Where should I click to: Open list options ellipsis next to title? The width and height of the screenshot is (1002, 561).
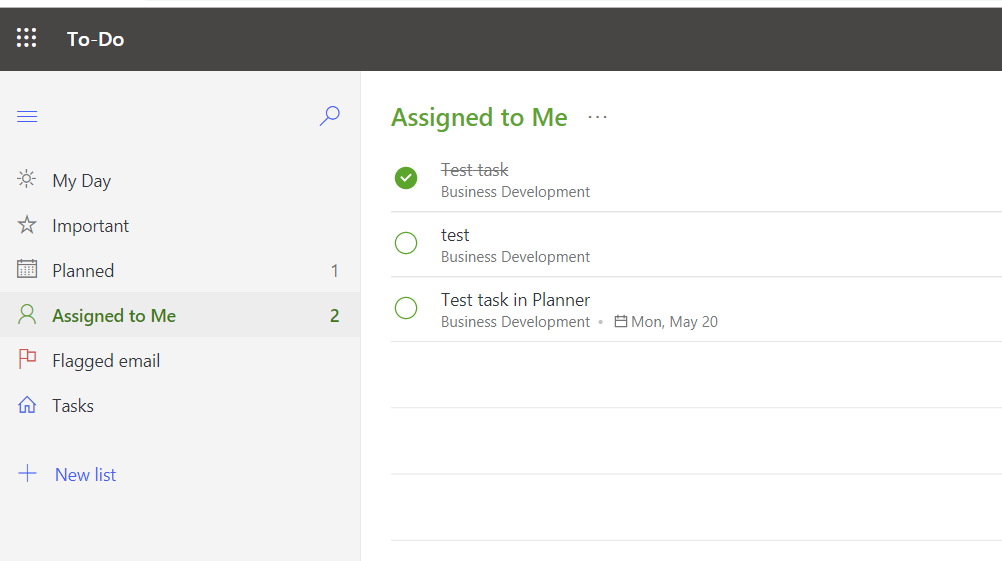click(597, 118)
